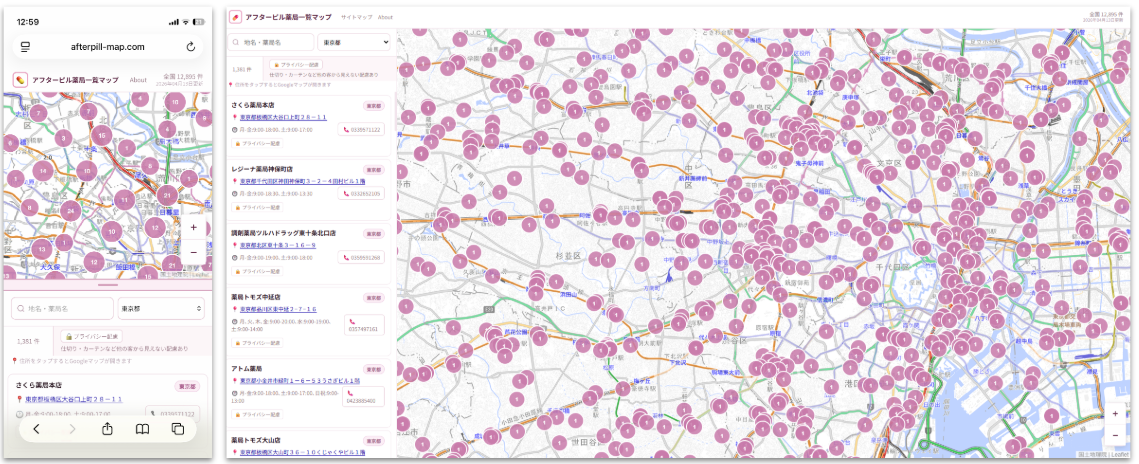Zoom out on the desktop map

point(1115,434)
